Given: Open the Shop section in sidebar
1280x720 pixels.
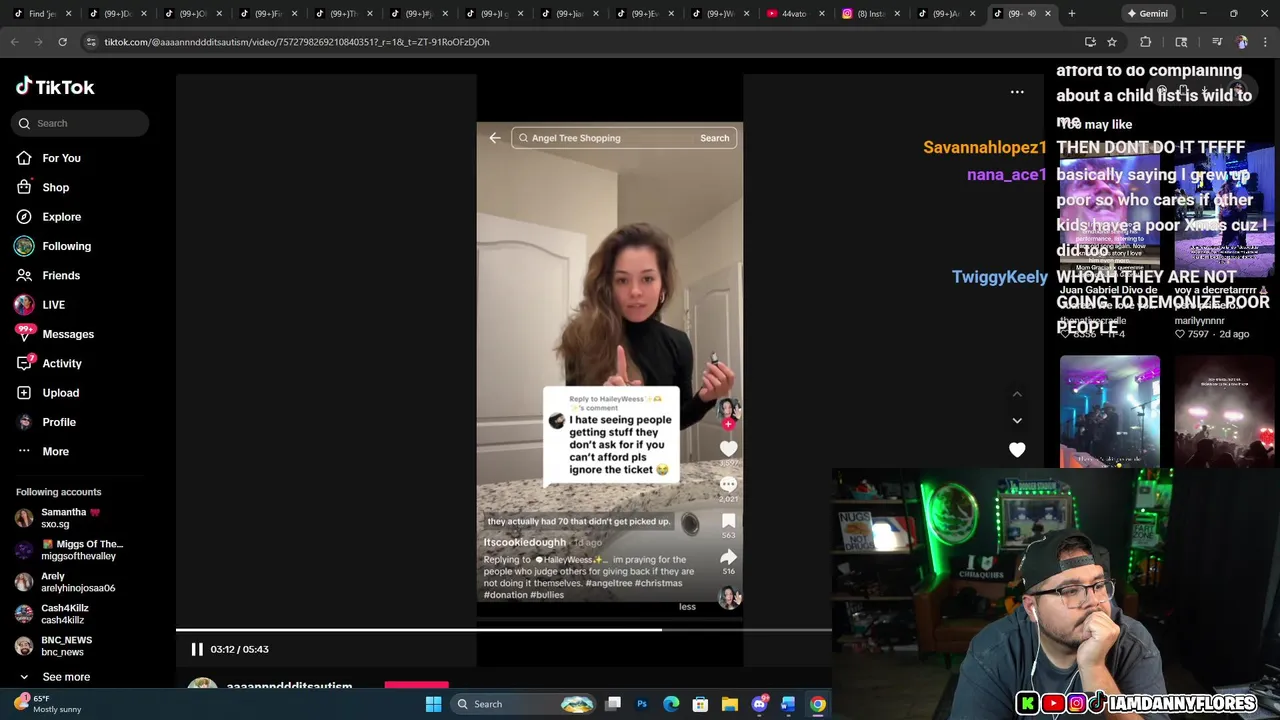Looking at the screenshot, I should pyautogui.click(x=55, y=187).
